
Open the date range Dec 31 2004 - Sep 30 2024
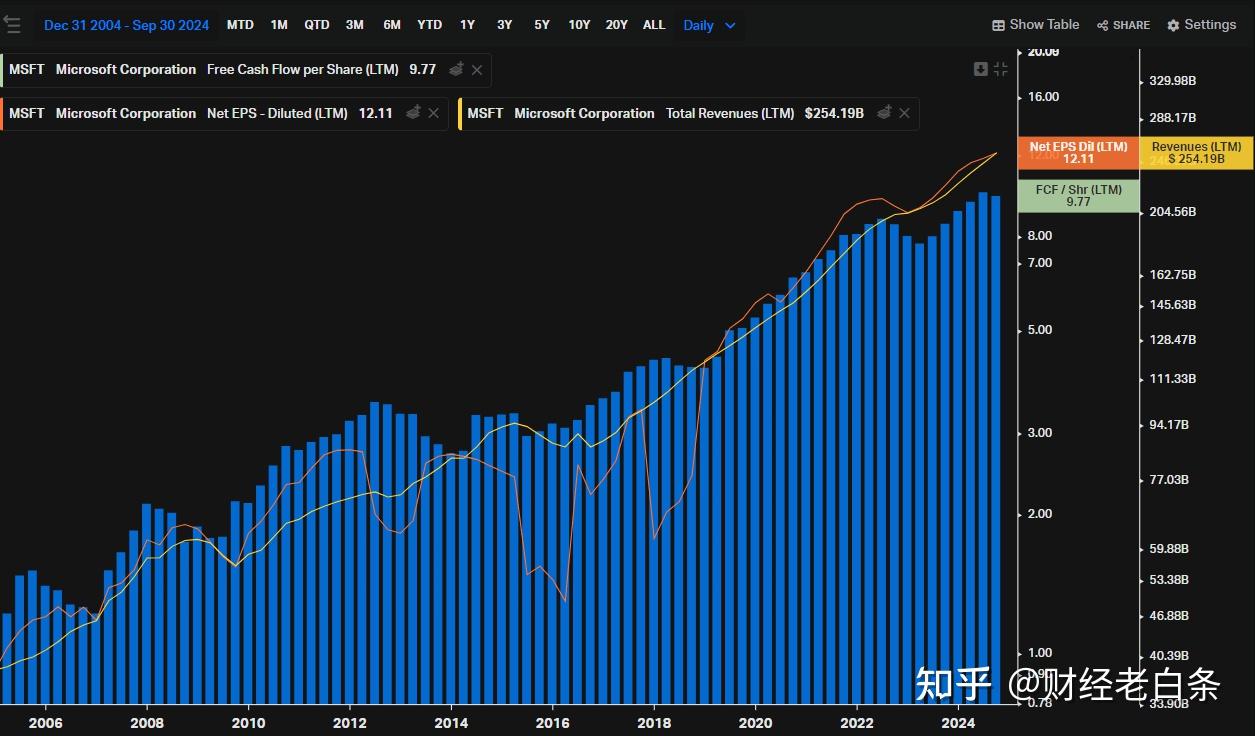[x=127, y=25]
